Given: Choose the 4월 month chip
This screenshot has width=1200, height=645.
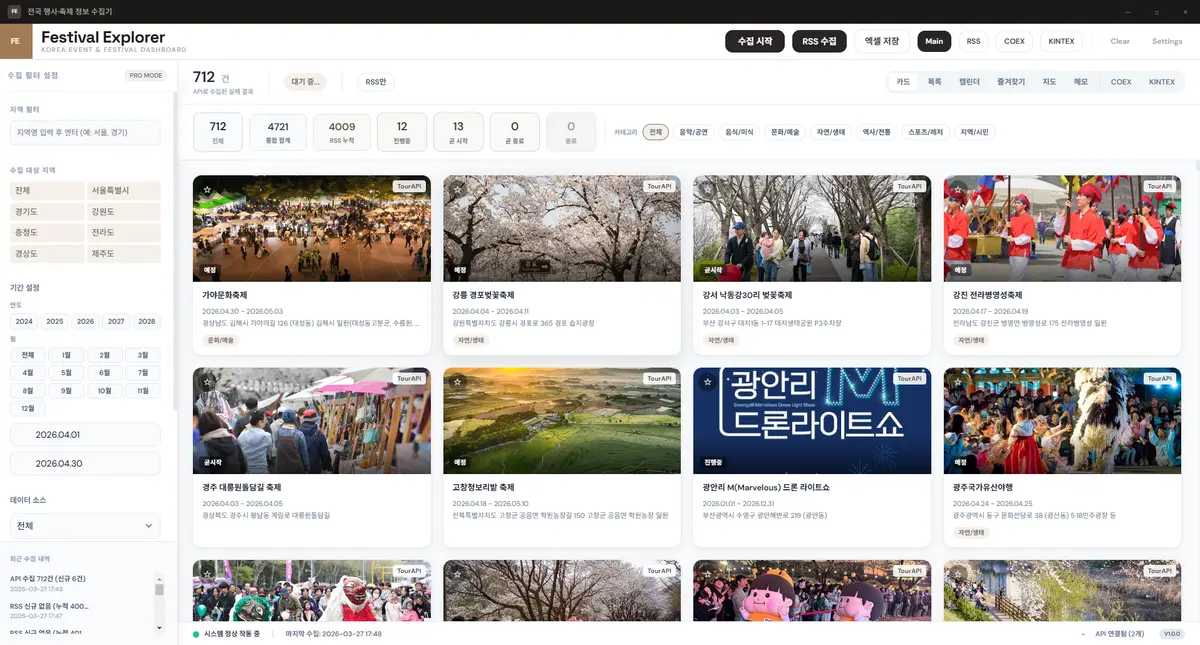Looking at the screenshot, I should (x=27, y=372).
